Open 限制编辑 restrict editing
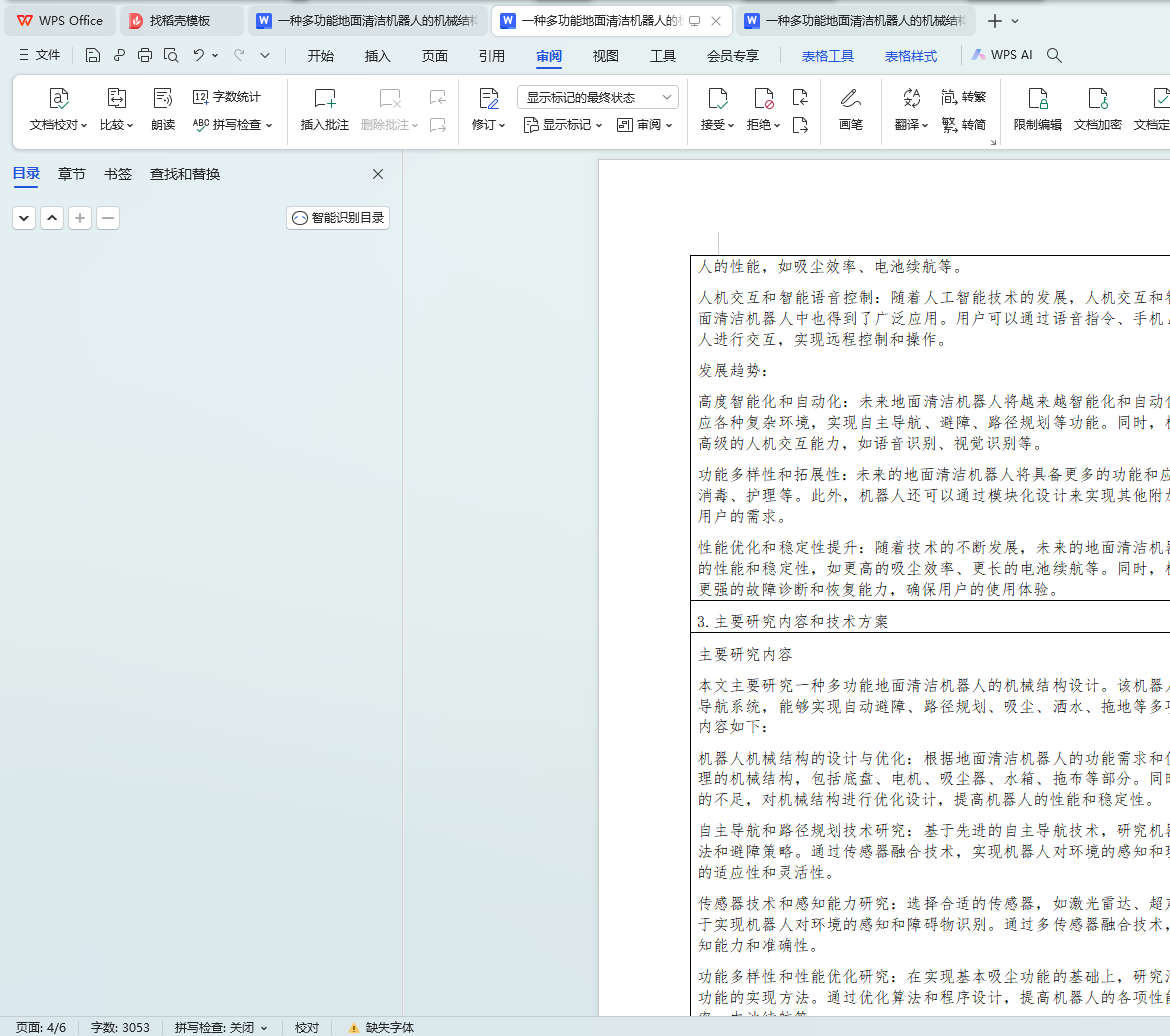 click(x=1037, y=109)
